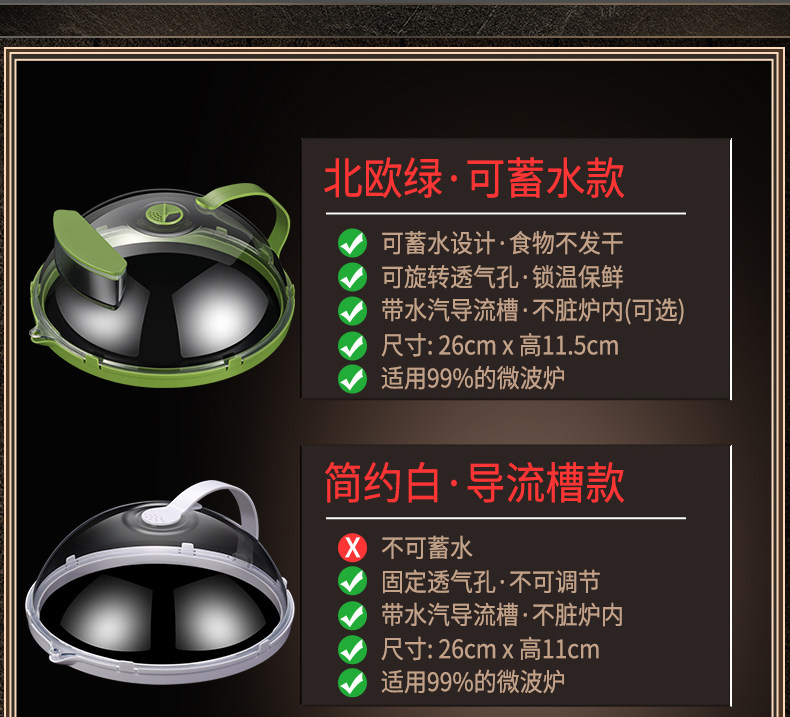Viewport: 790px width, 717px height.
Task: Click the green checkmark beside 可蓄水设计
Action: (353, 243)
